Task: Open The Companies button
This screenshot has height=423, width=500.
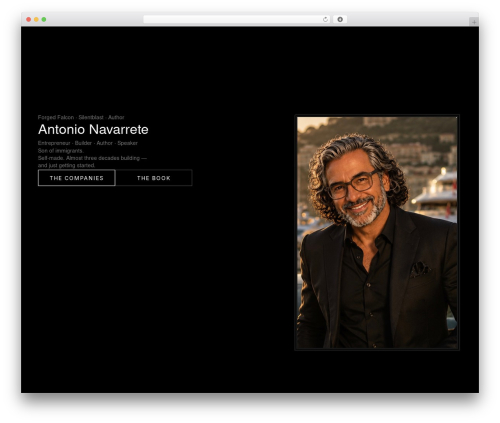Action: tap(77, 178)
